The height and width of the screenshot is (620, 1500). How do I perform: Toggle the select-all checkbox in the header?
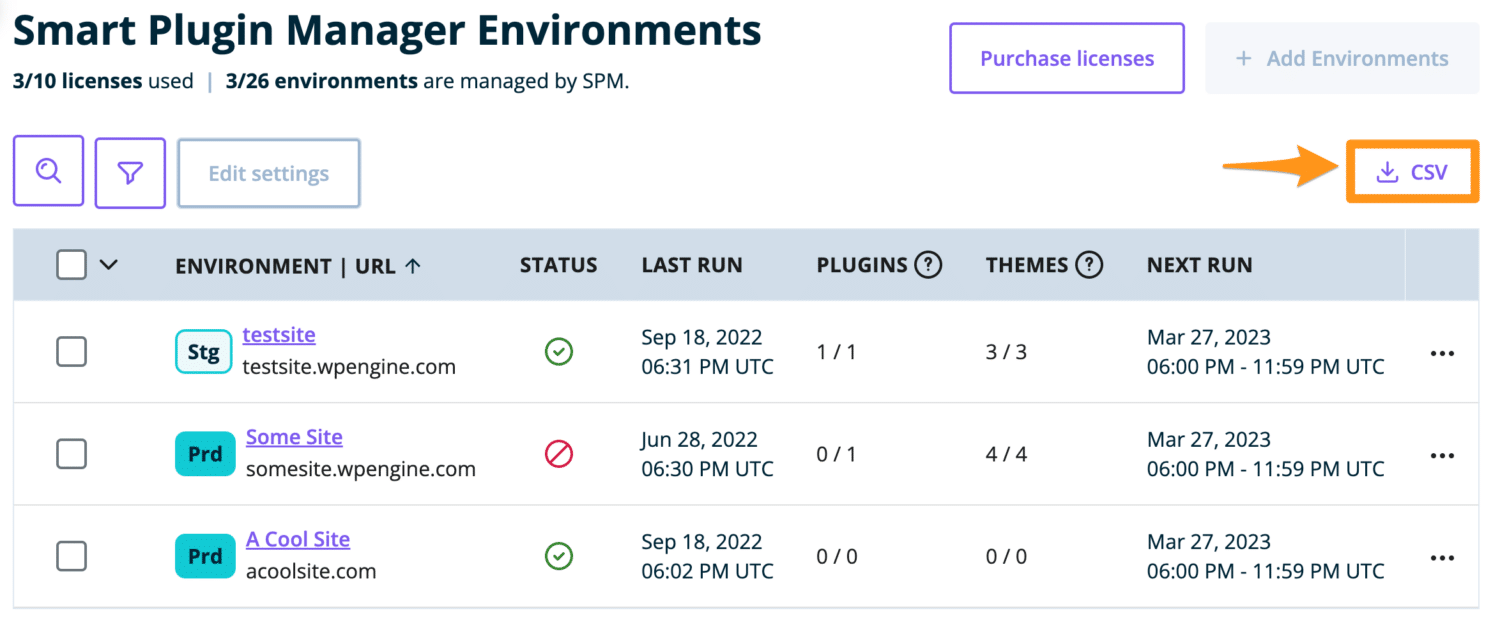71,264
